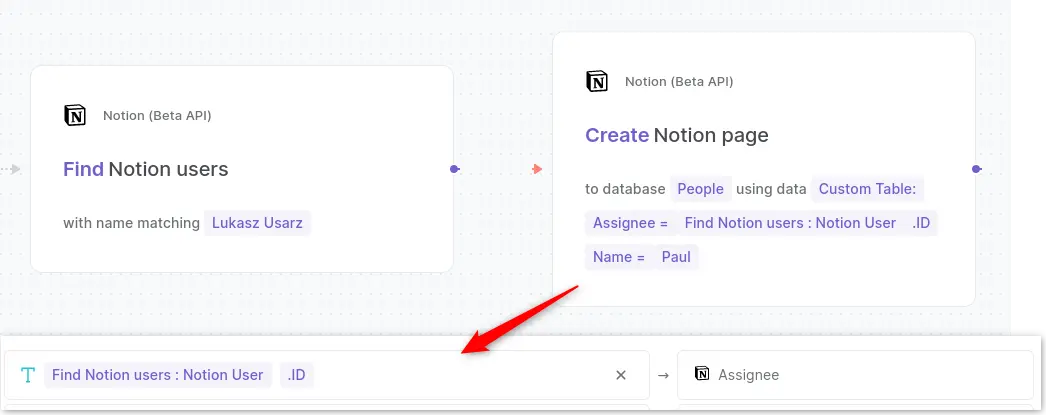Image resolution: width=1046 pixels, height=415 pixels.
Task: Click output connector dot of Find Notion users
Action: [454, 169]
